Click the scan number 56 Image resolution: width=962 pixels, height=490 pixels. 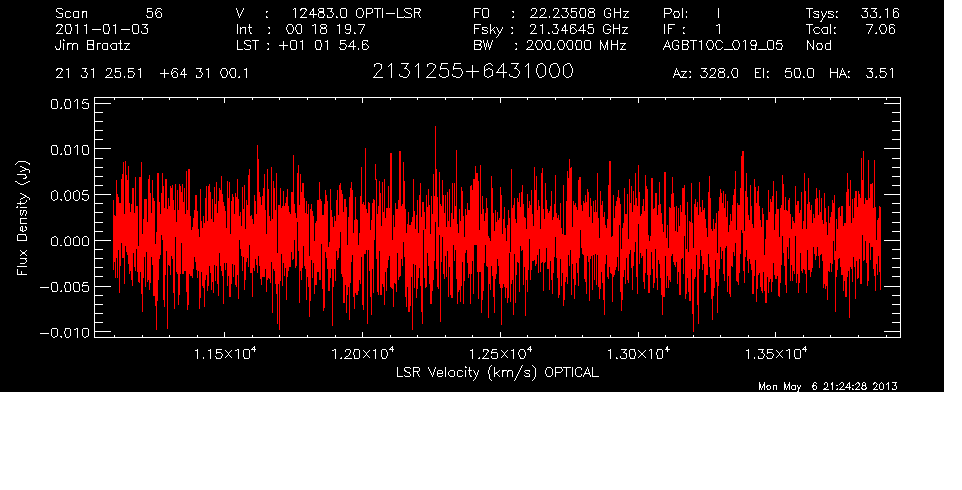[x=154, y=13]
